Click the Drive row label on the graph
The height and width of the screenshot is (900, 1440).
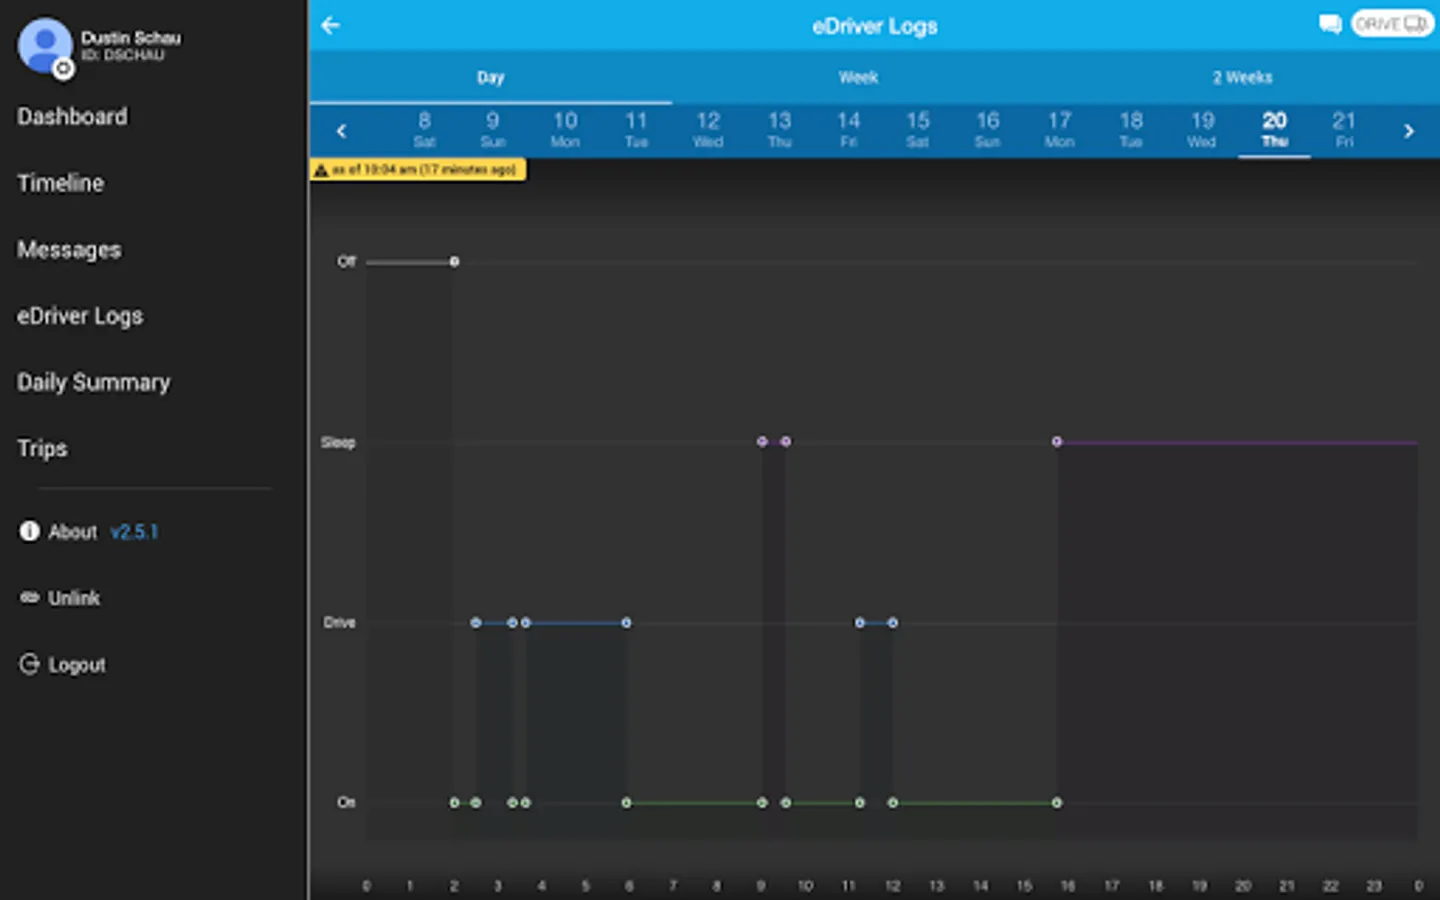tap(339, 623)
